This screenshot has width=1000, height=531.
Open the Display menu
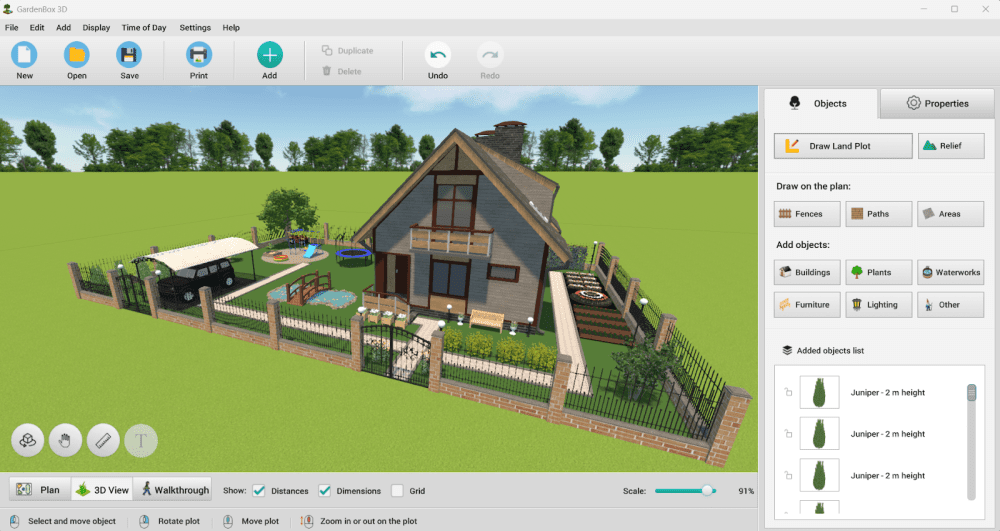tap(96, 27)
